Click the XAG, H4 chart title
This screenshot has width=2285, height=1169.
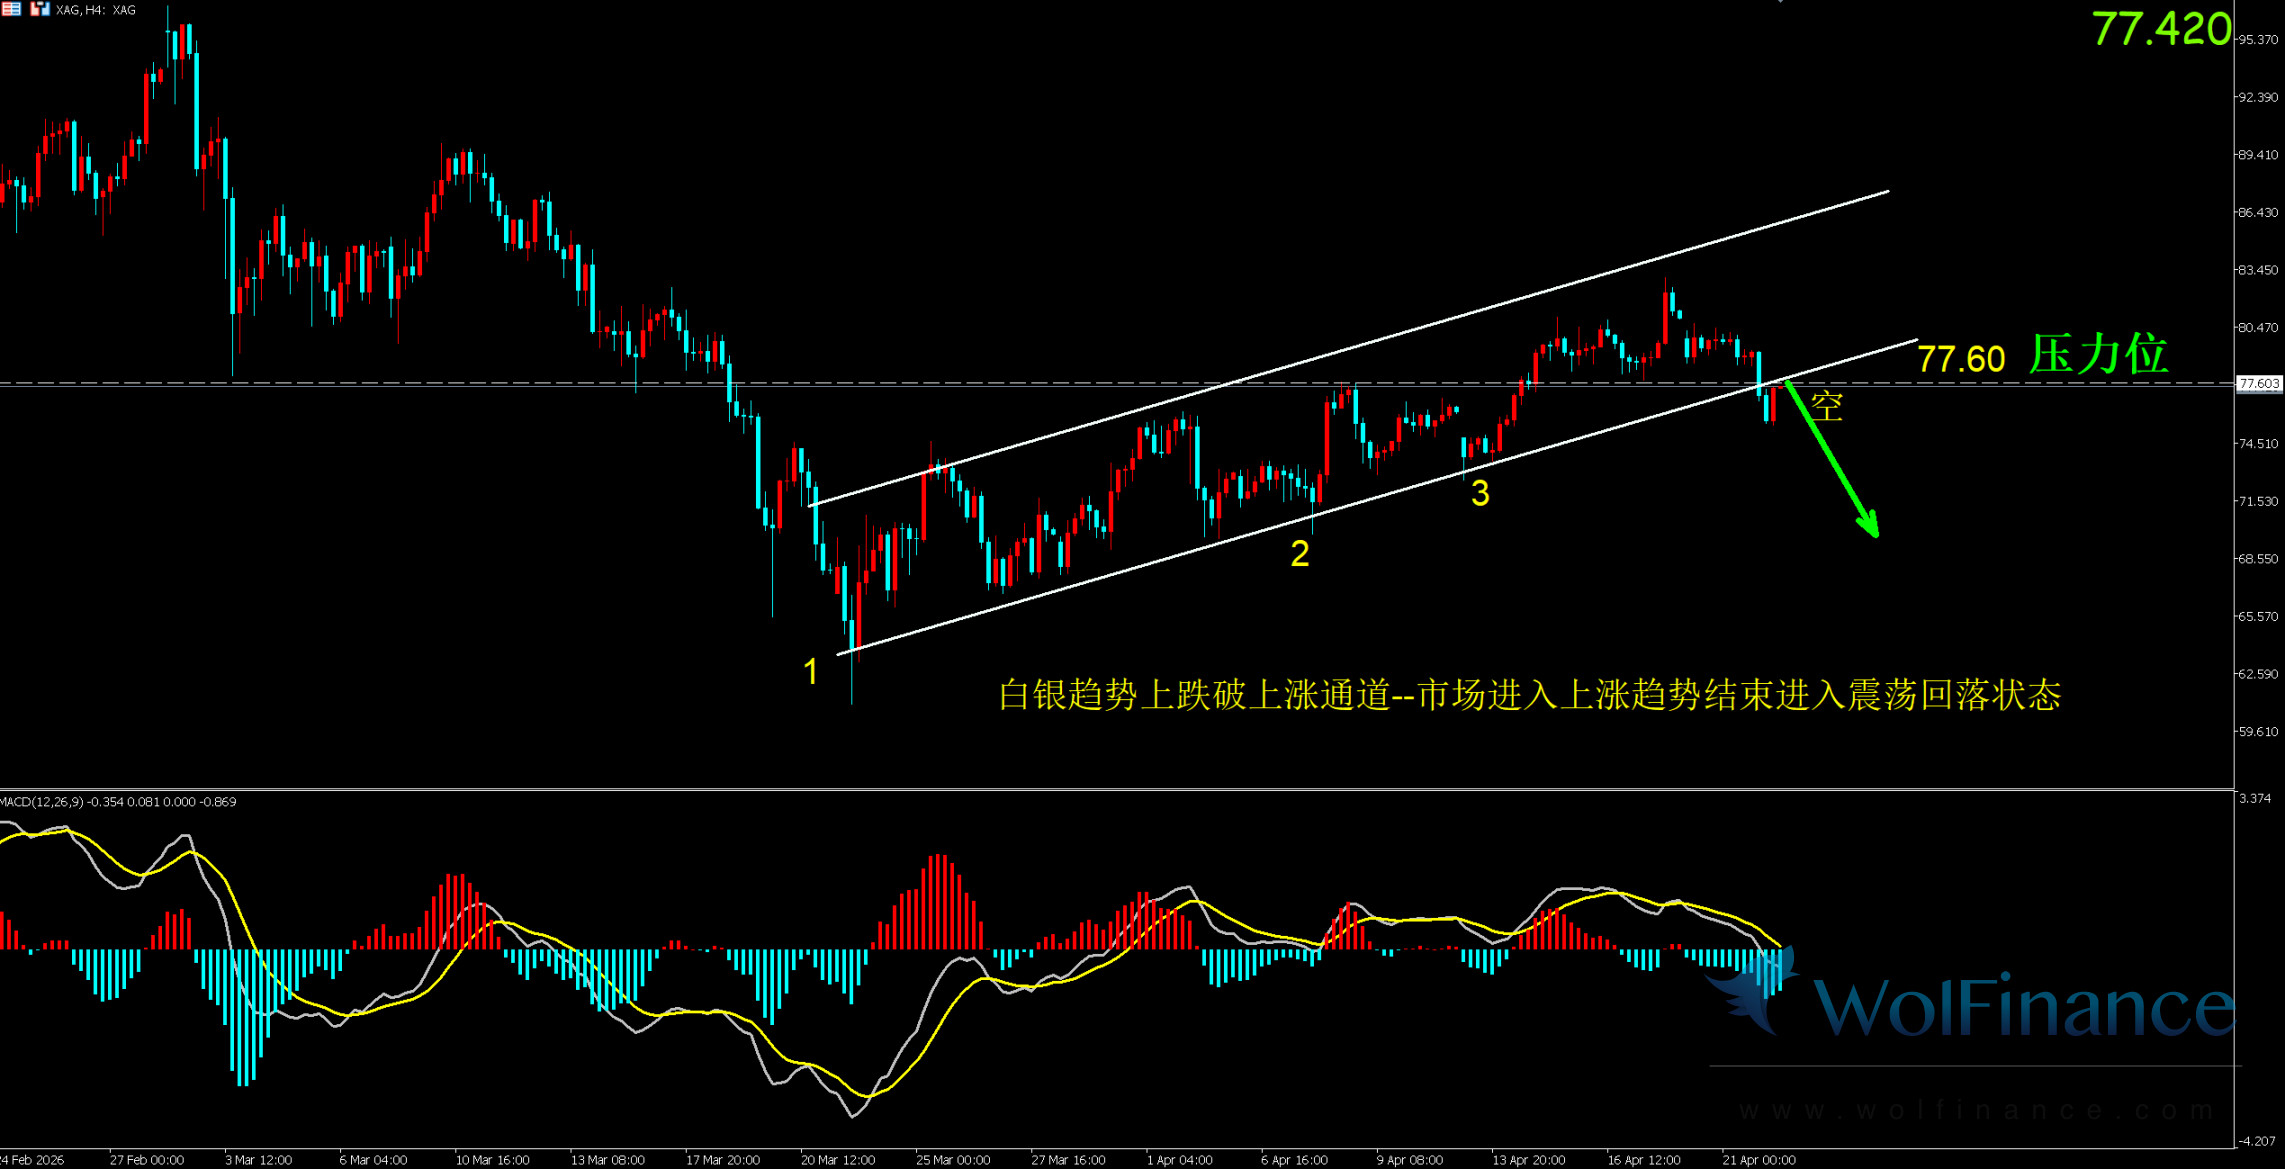[96, 10]
